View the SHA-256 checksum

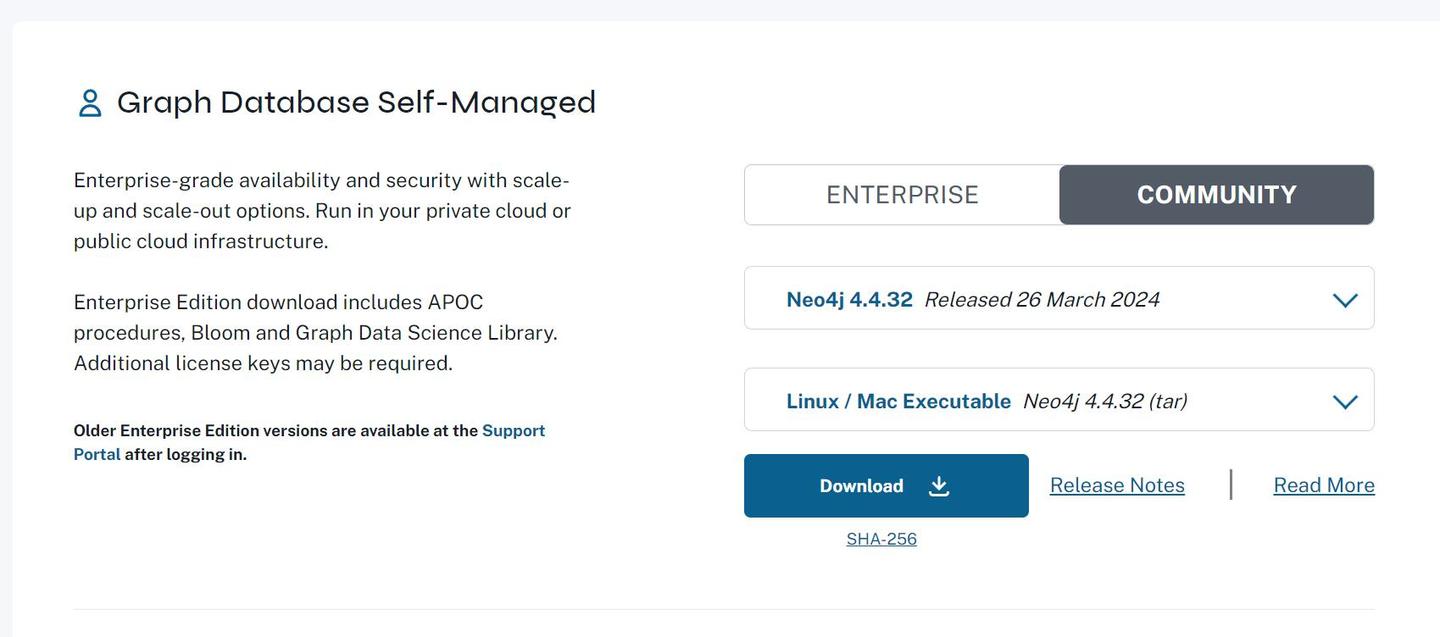tap(881, 537)
